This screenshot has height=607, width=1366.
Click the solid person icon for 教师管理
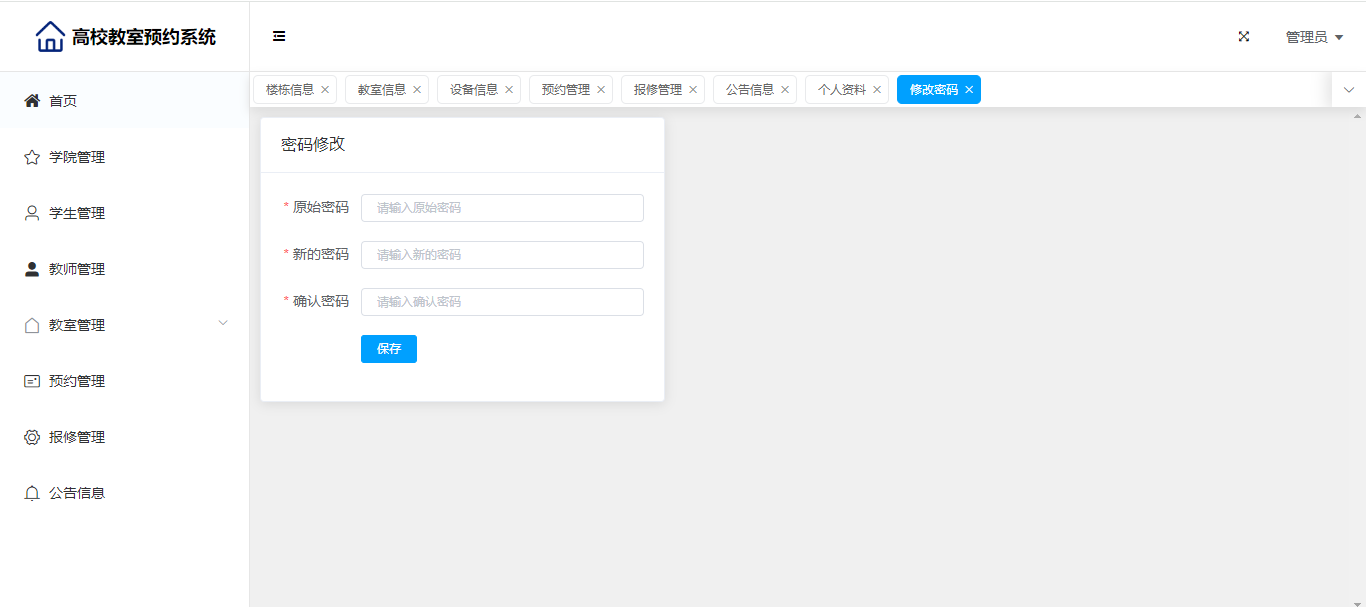(x=32, y=269)
